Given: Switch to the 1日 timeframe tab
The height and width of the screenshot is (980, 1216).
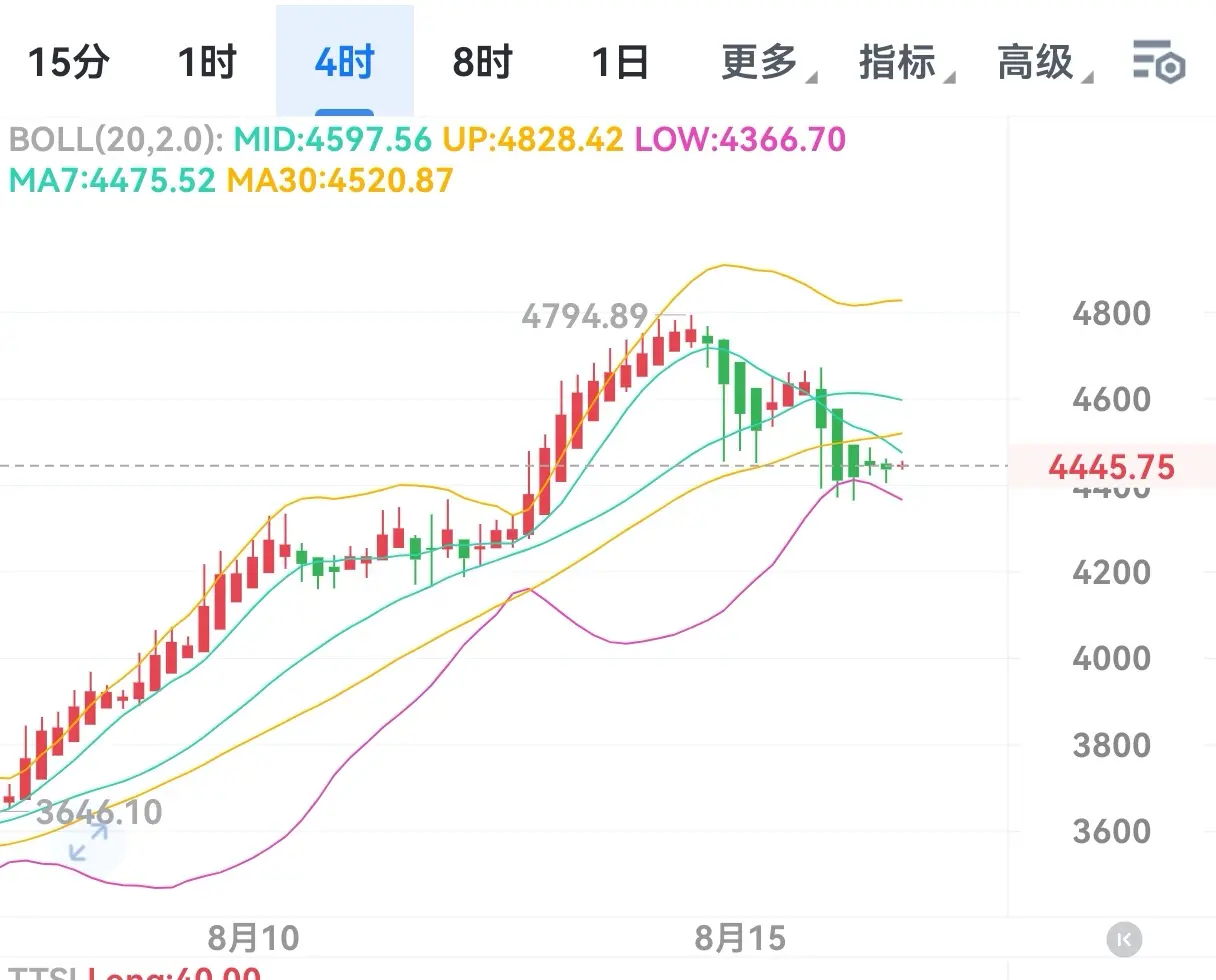Looking at the screenshot, I should point(620,62).
